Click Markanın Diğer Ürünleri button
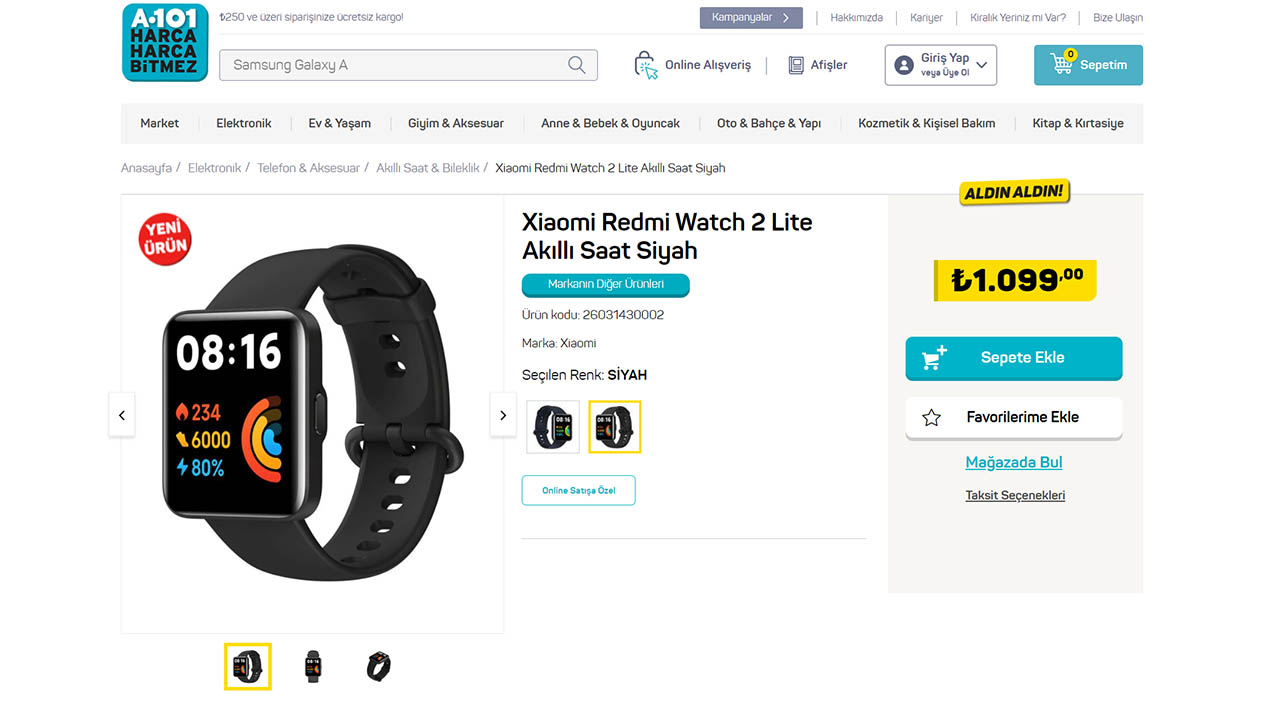 pos(605,285)
